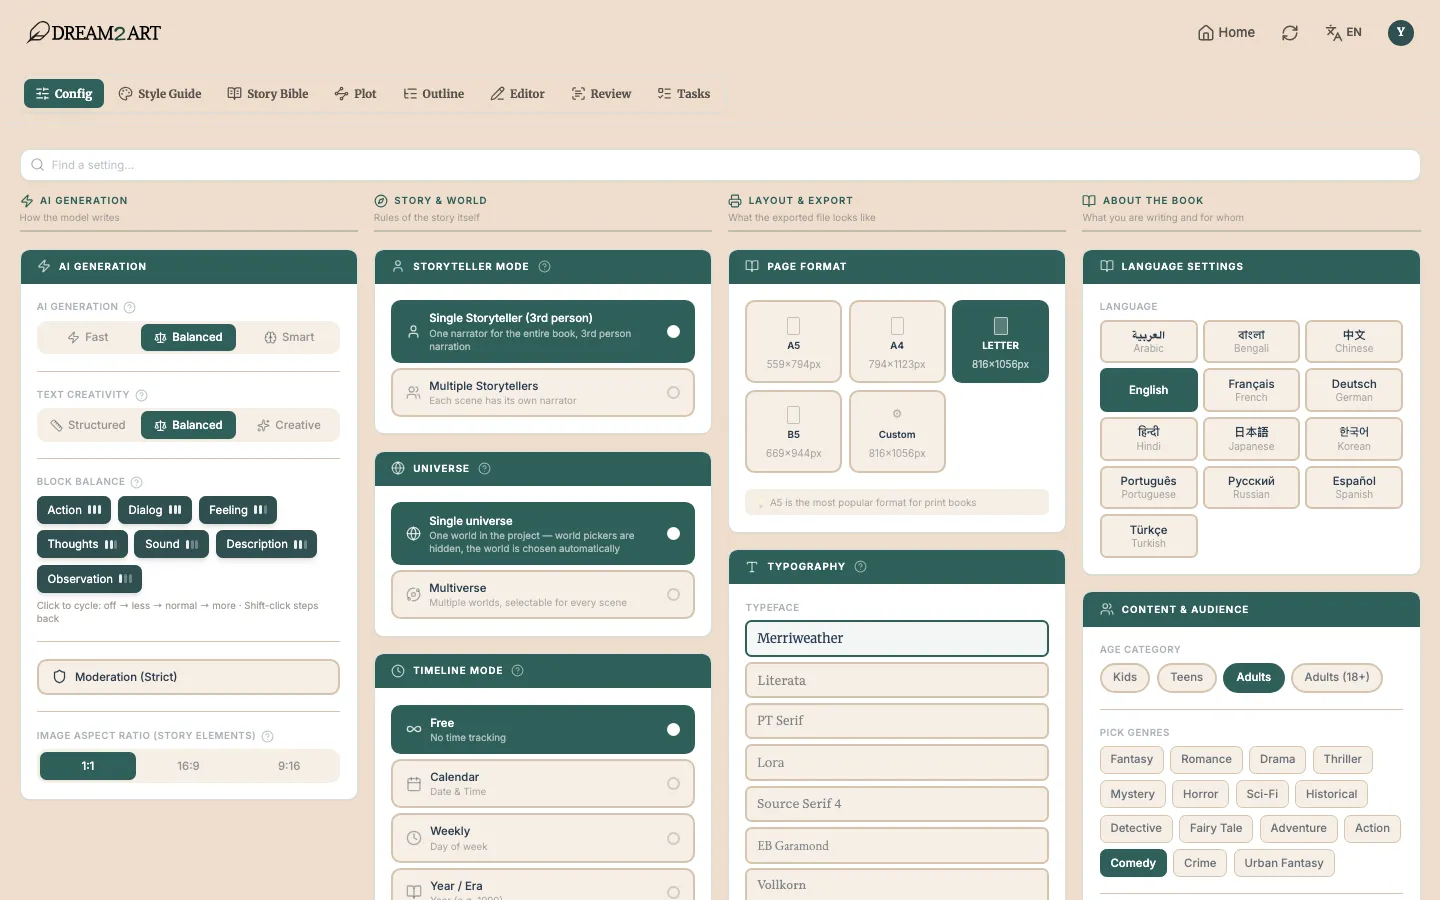Choose A4 page format card
This screenshot has height=900, width=1440.
tap(897, 342)
